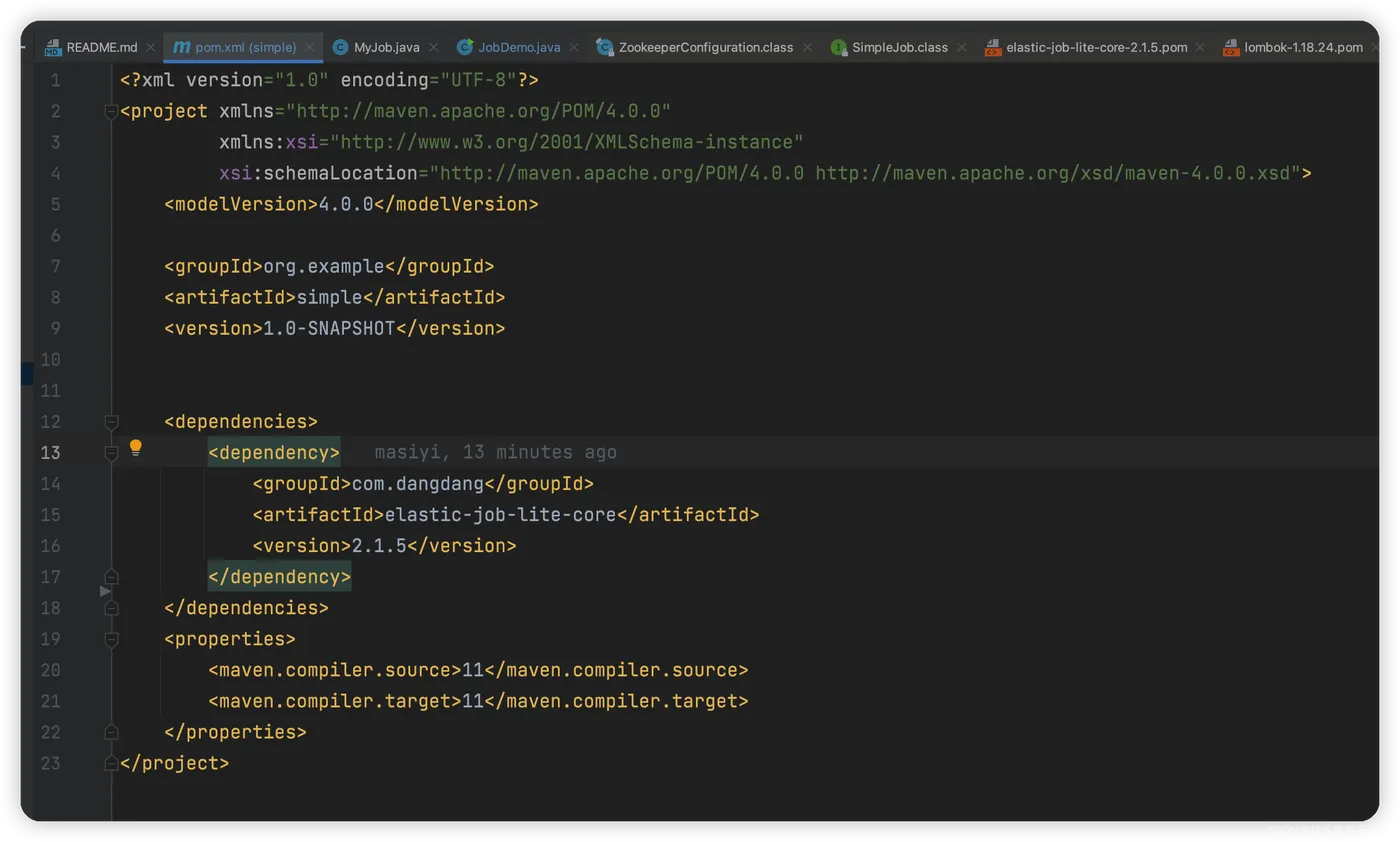Click the XMLSchema-instance URL on line 3
The image size is (1400, 842).
coord(567,142)
